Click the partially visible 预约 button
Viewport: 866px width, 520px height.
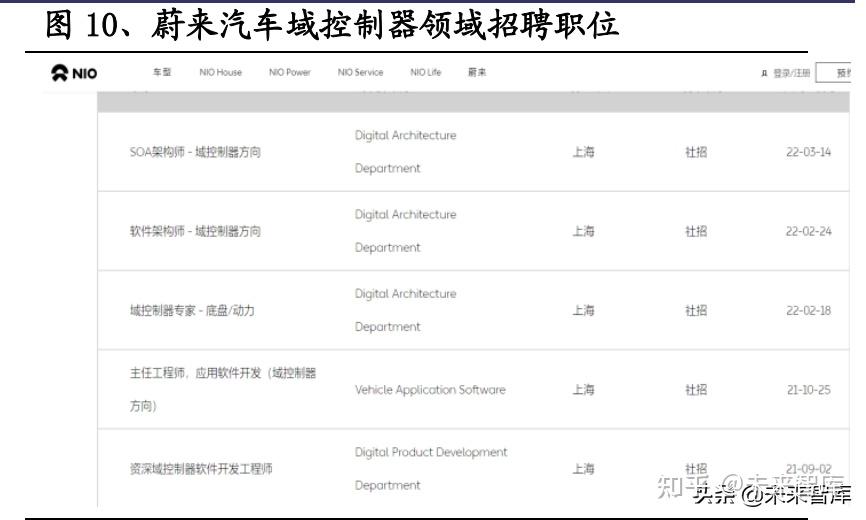tap(834, 73)
